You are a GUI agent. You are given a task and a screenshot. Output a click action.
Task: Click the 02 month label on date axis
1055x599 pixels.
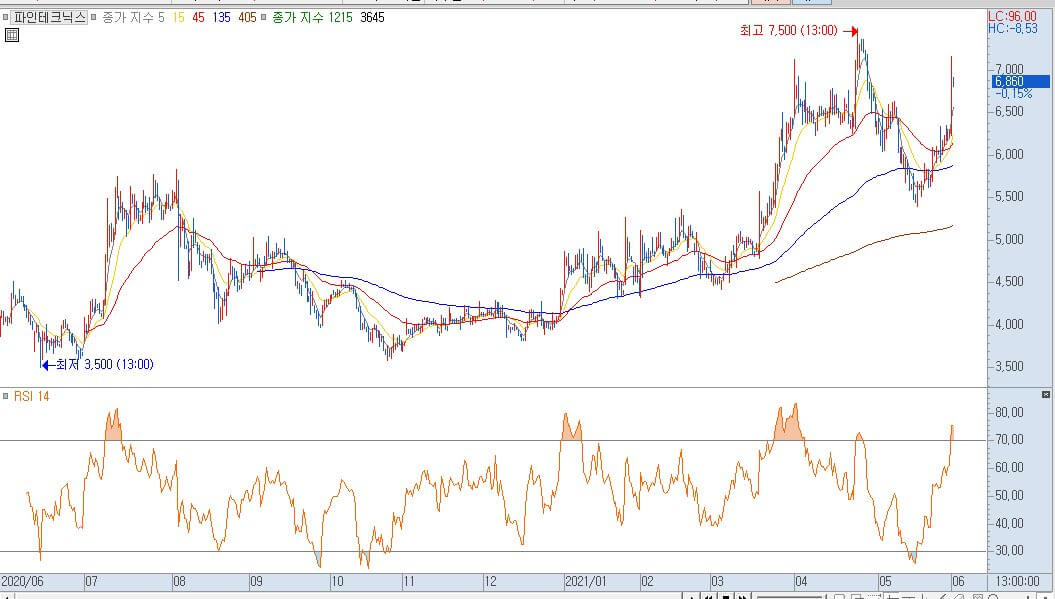pos(647,582)
